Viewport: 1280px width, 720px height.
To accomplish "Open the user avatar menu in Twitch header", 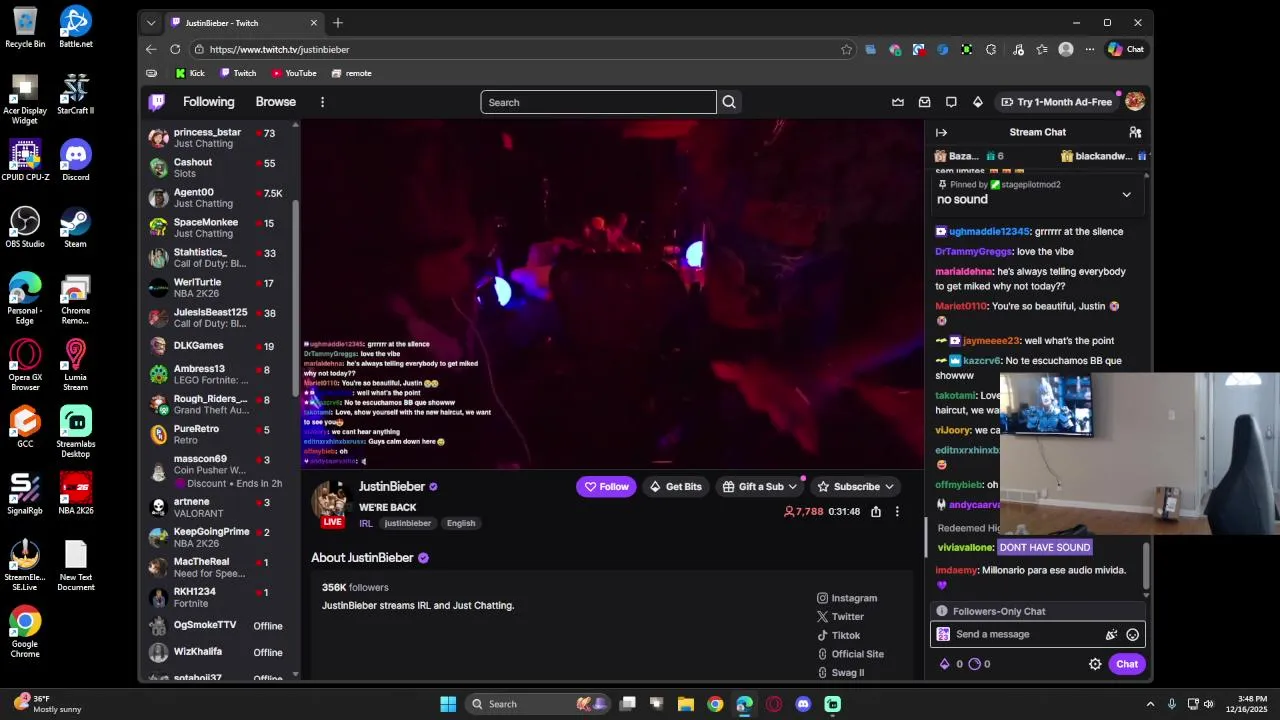I will click(x=1134, y=102).
